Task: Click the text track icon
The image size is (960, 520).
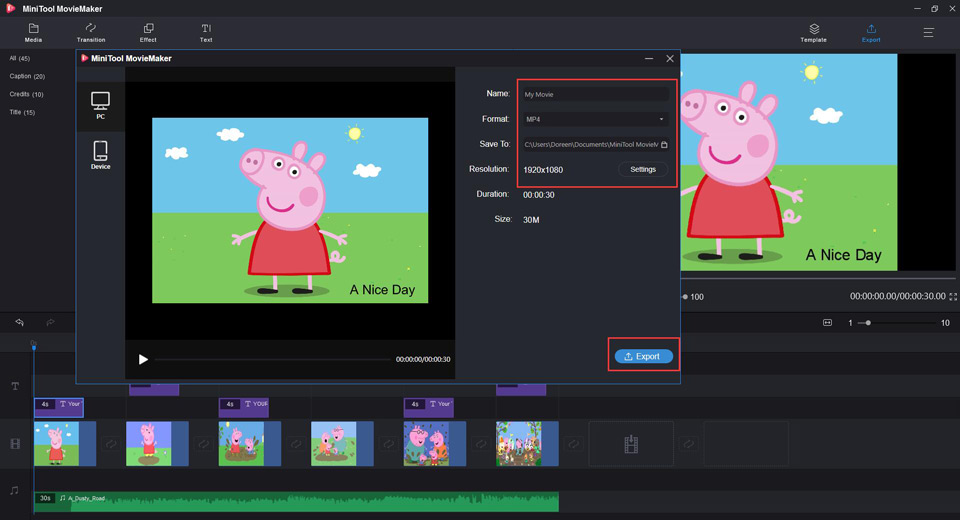Action: pyautogui.click(x=15, y=386)
